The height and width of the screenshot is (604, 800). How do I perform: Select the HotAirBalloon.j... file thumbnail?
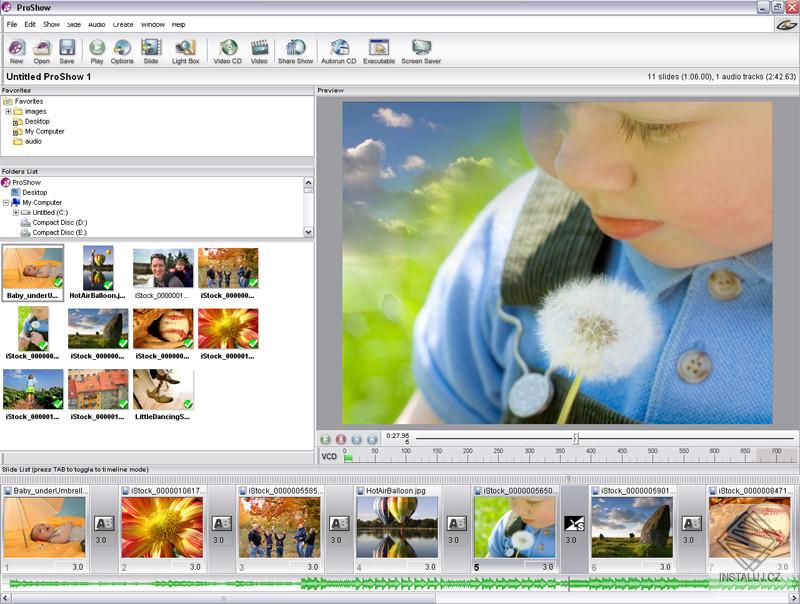(97, 273)
